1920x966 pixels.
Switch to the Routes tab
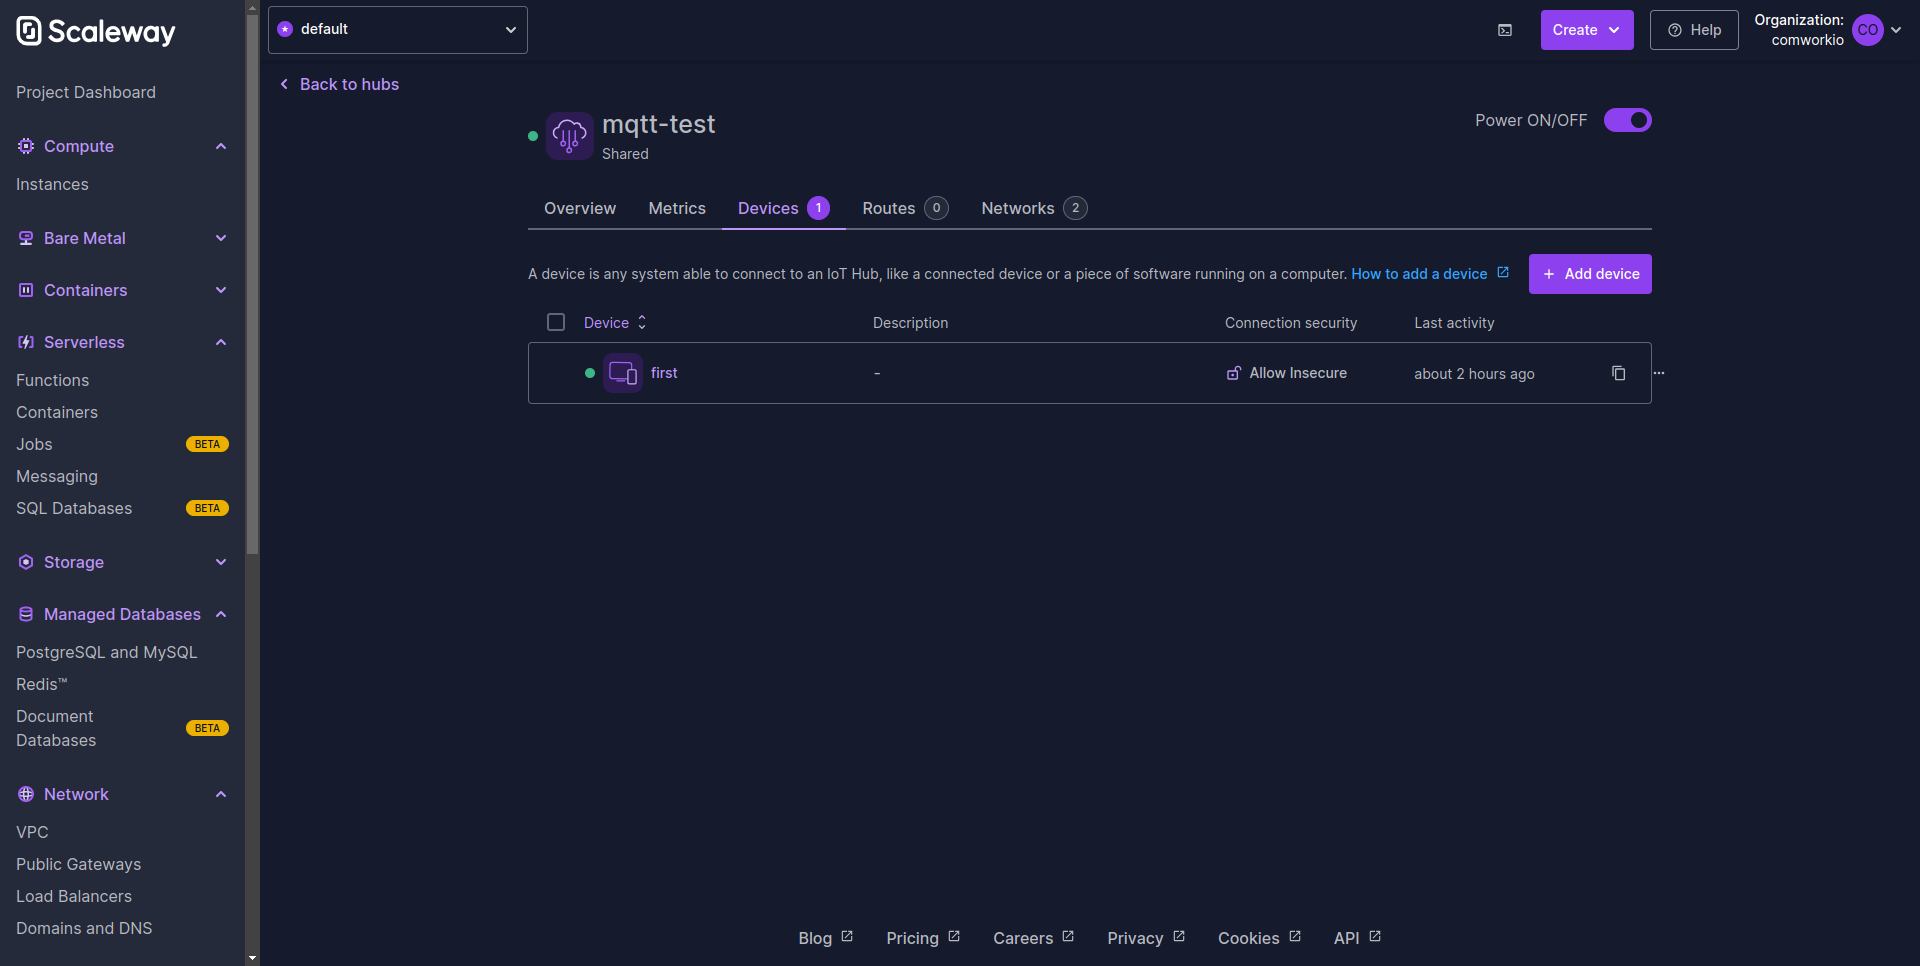pyautogui.click(x=905, y=208)
